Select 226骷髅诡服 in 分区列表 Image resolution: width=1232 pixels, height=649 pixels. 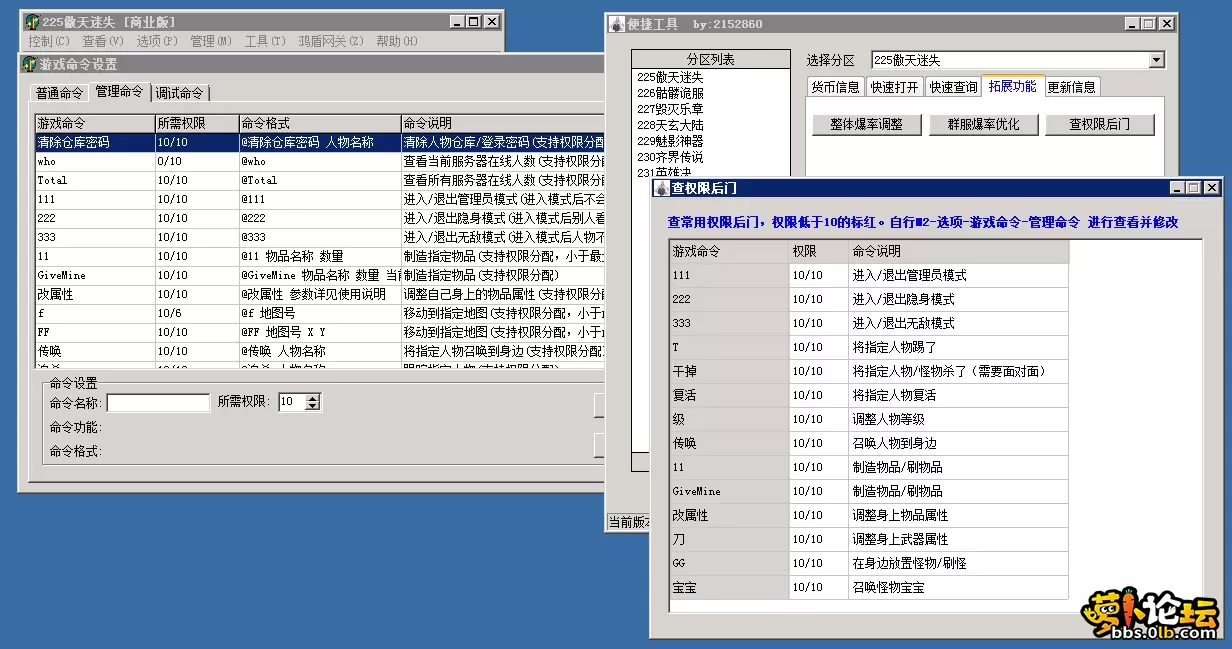pyautogui.click(x=710, y=93)
